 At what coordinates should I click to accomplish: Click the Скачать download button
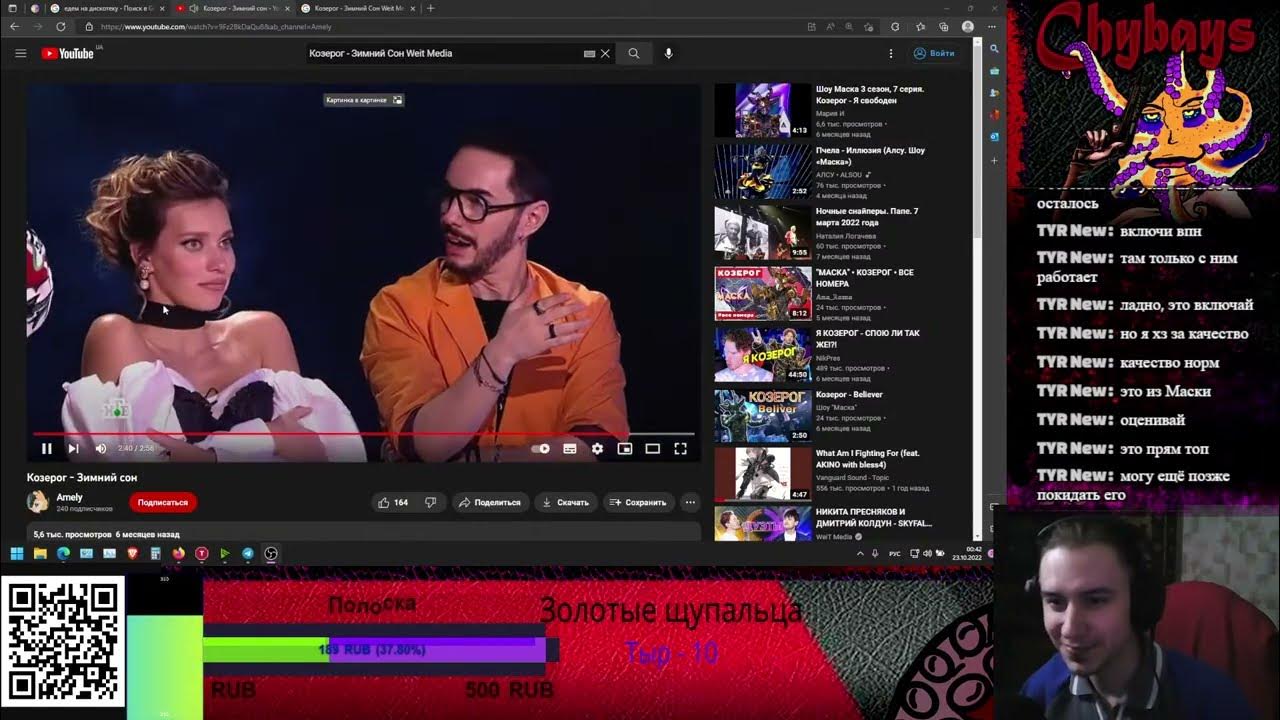pyautogui.click(x=565, y=502)
